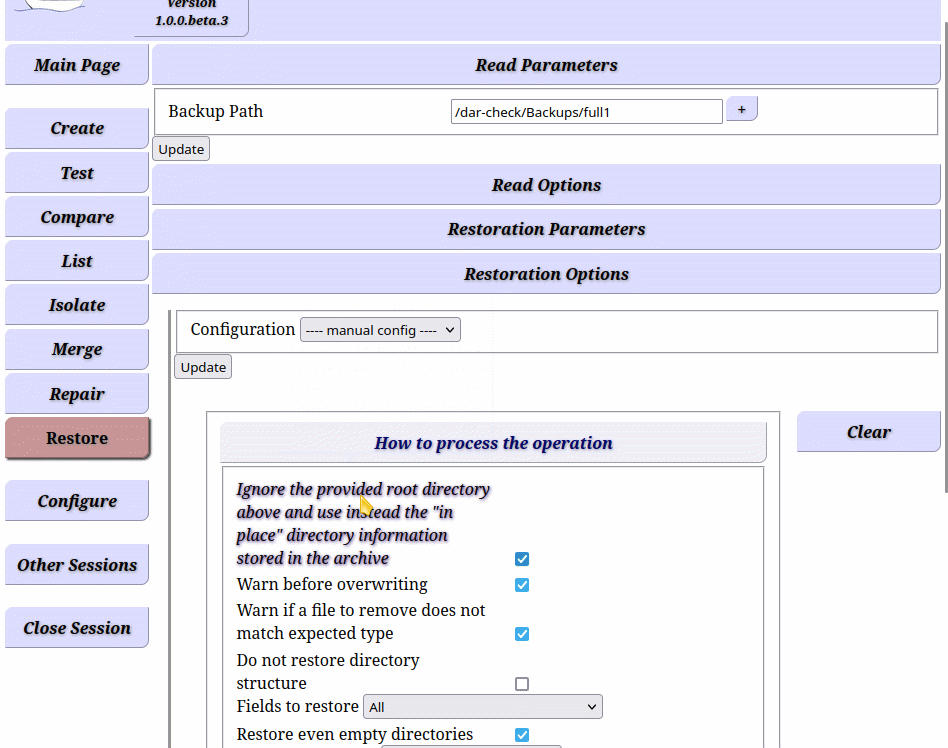Click the Backup Path text field
The width and height of the screenshot is (948, 748).
pos(586,112)
